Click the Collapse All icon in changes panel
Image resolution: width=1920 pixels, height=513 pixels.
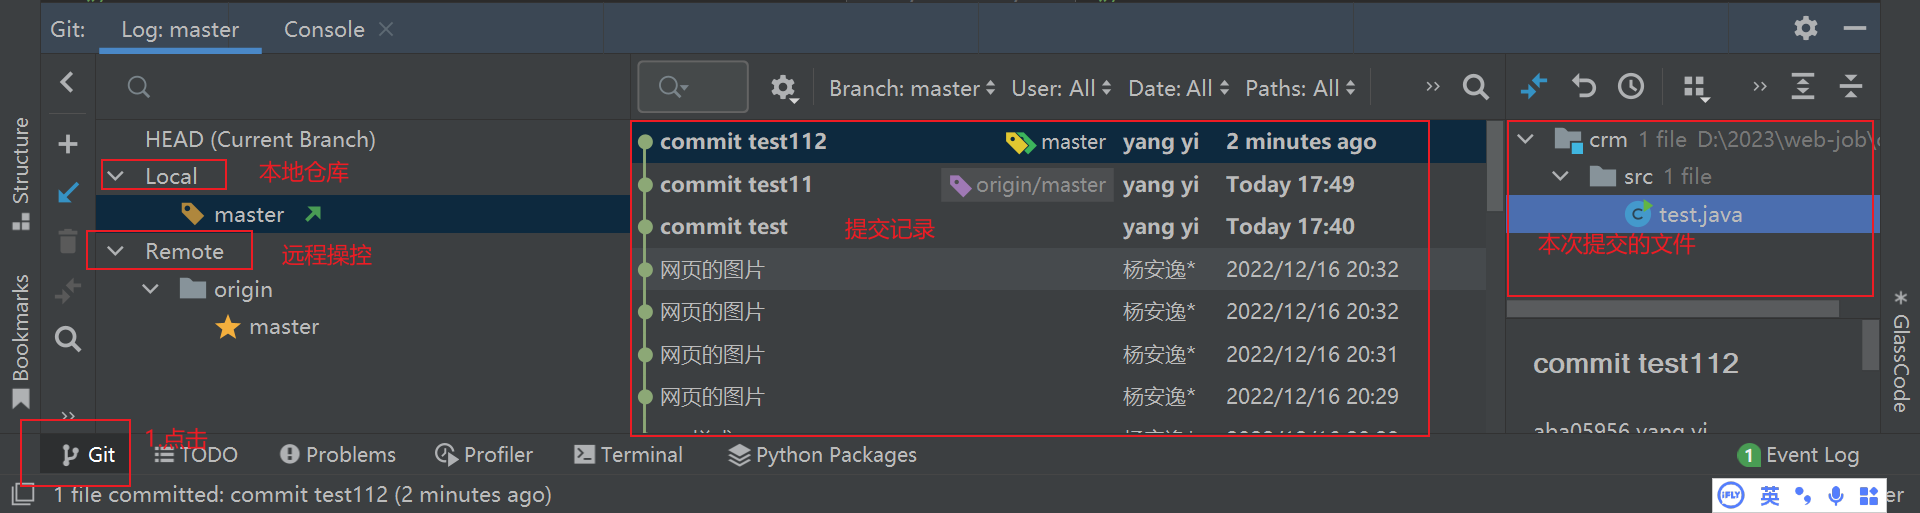(x=1851, y=87)
